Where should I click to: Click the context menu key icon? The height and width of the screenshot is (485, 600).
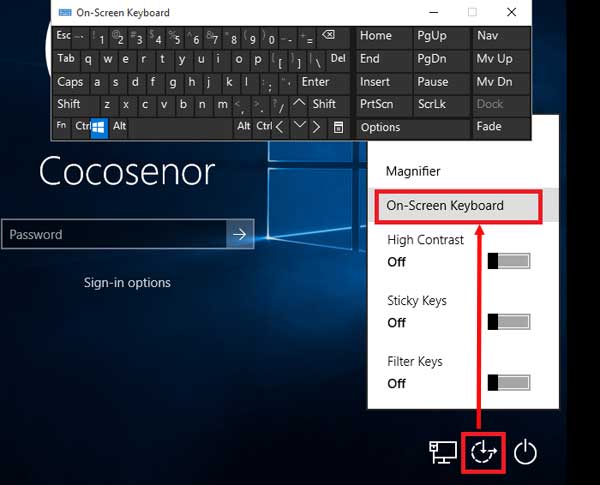[338, 127]
